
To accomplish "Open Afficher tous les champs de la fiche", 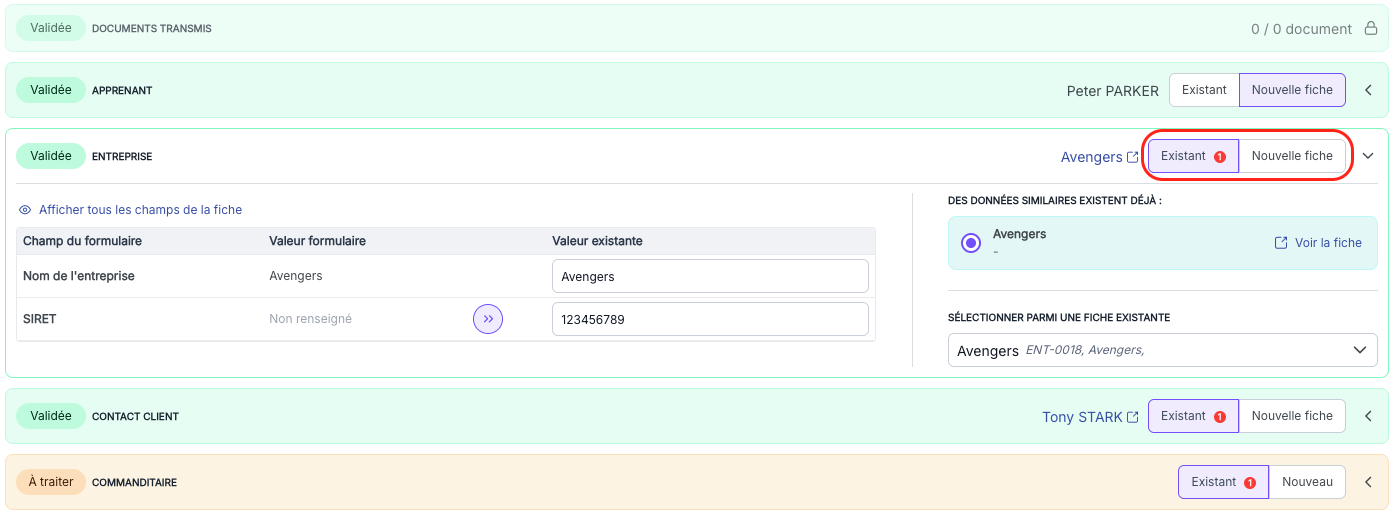I will point(140,210).
